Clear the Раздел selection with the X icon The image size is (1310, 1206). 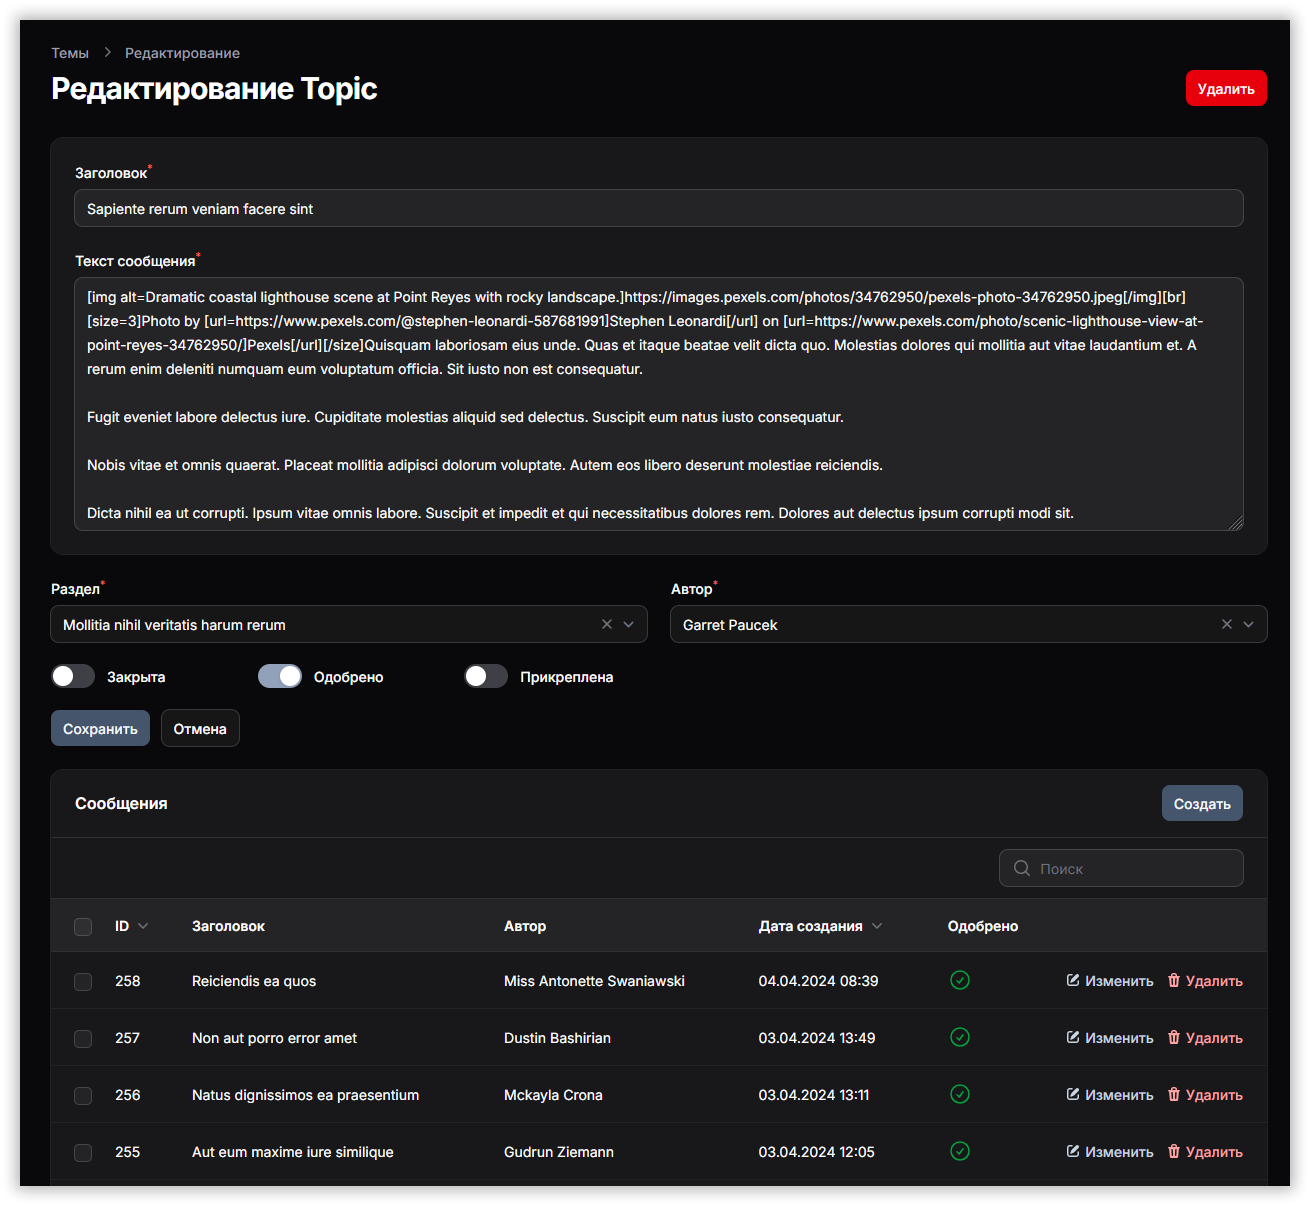point(606,624)
